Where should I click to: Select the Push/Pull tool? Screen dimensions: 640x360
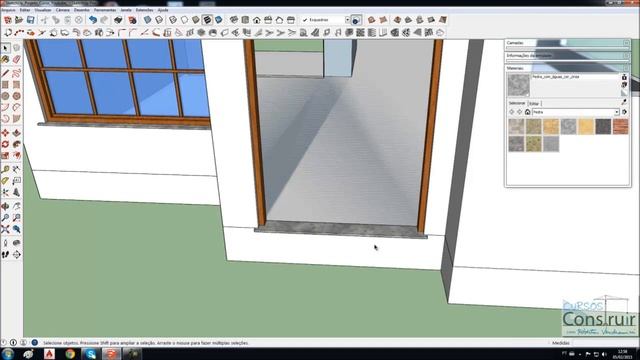click(17, 133)
